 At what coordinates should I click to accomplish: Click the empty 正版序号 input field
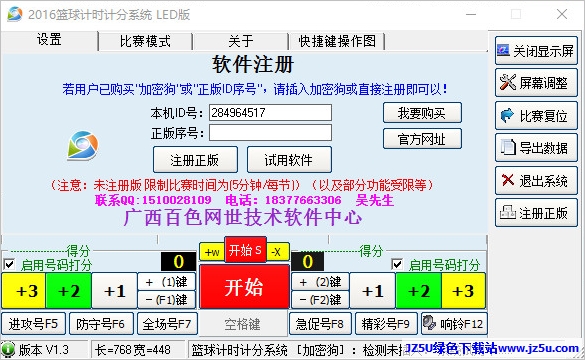tap(270, 132)
